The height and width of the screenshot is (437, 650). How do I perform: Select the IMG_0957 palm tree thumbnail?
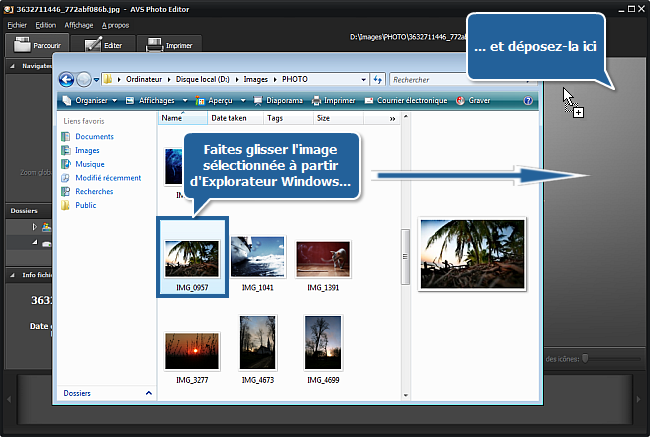192,257
